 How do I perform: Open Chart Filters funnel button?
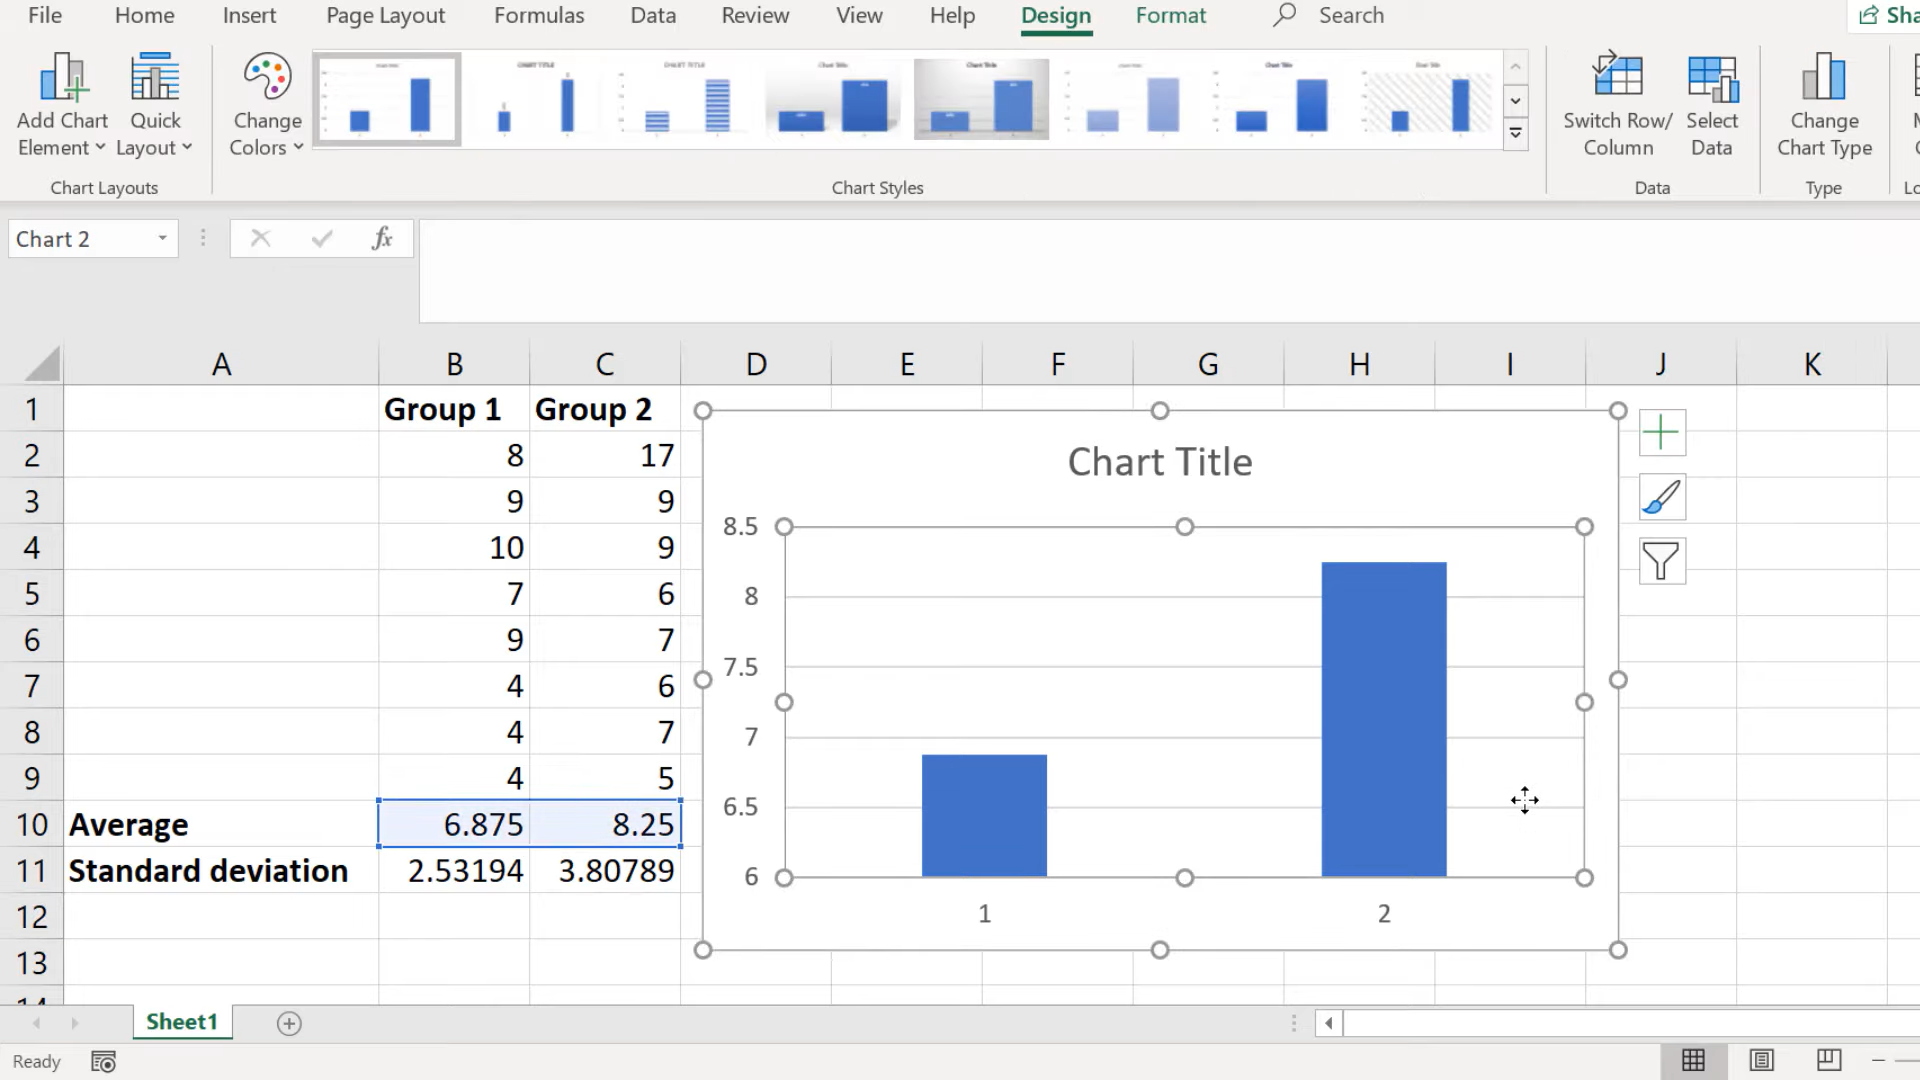(1662, 561)
